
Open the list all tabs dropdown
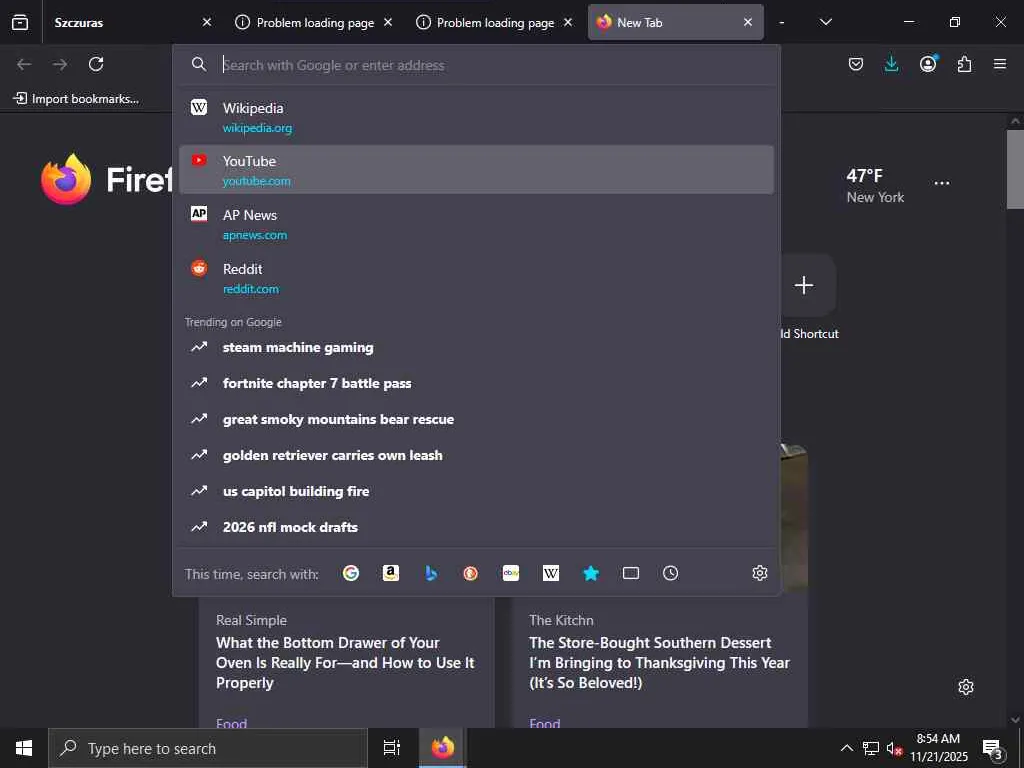(825, 22)
